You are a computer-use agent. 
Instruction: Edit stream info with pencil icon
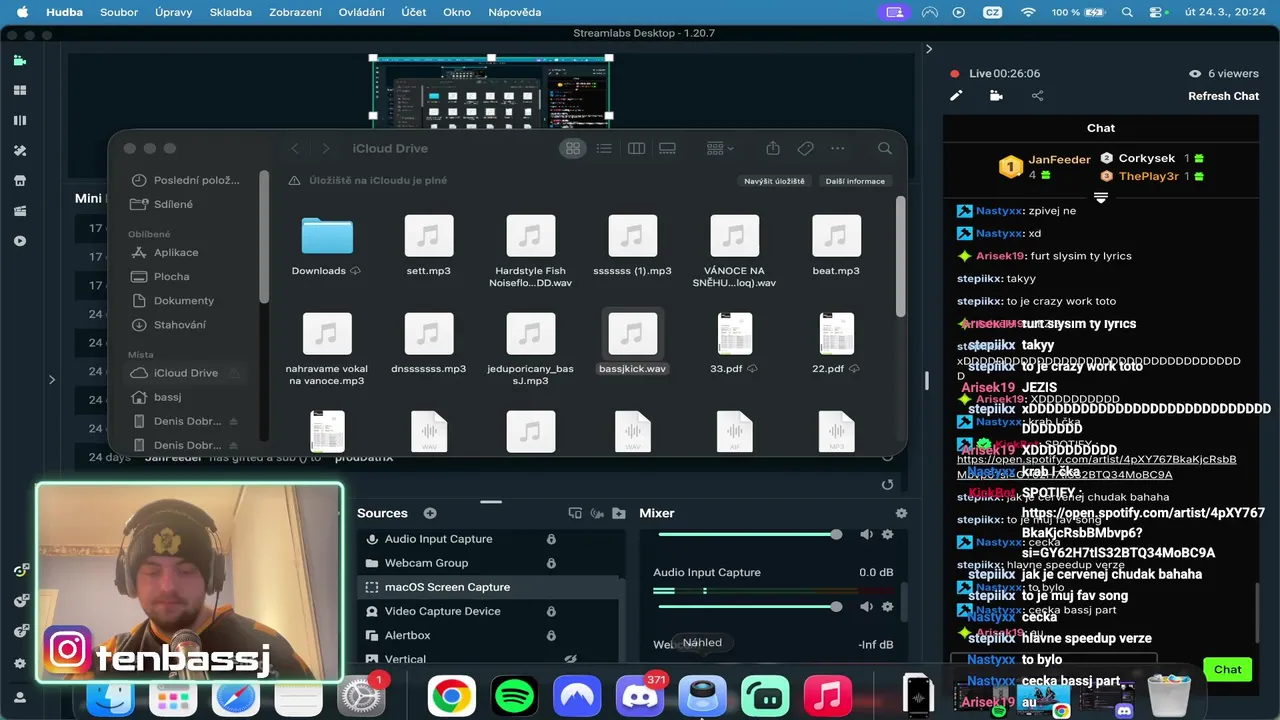pyautogui.click(x=956, y=96)
